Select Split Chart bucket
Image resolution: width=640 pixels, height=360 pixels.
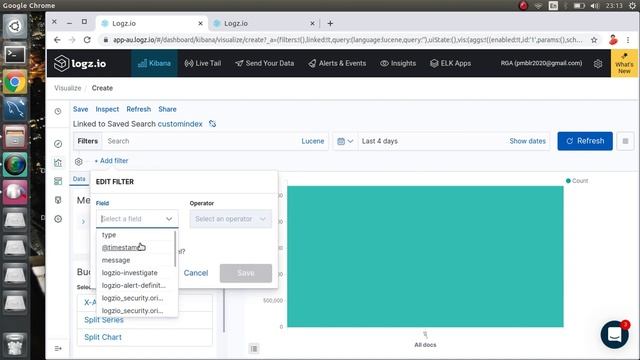pos(103,337)
